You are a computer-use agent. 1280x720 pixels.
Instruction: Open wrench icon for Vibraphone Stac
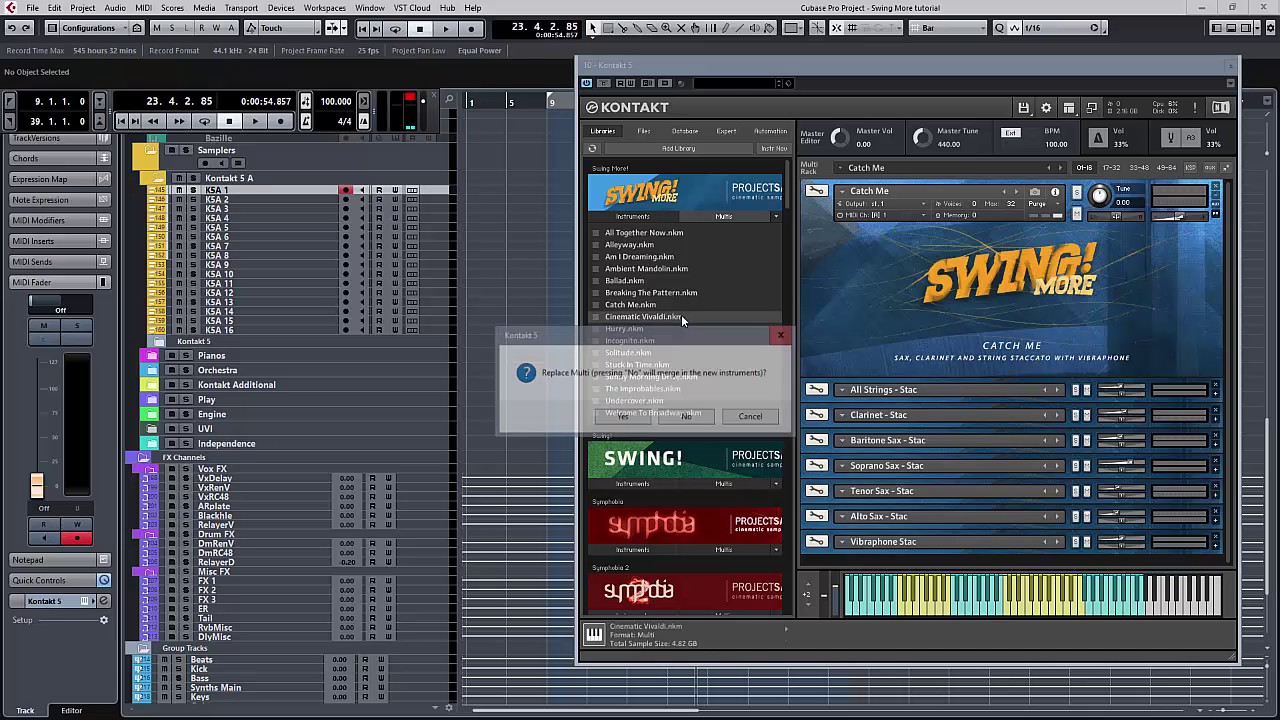tap(817, 542)
